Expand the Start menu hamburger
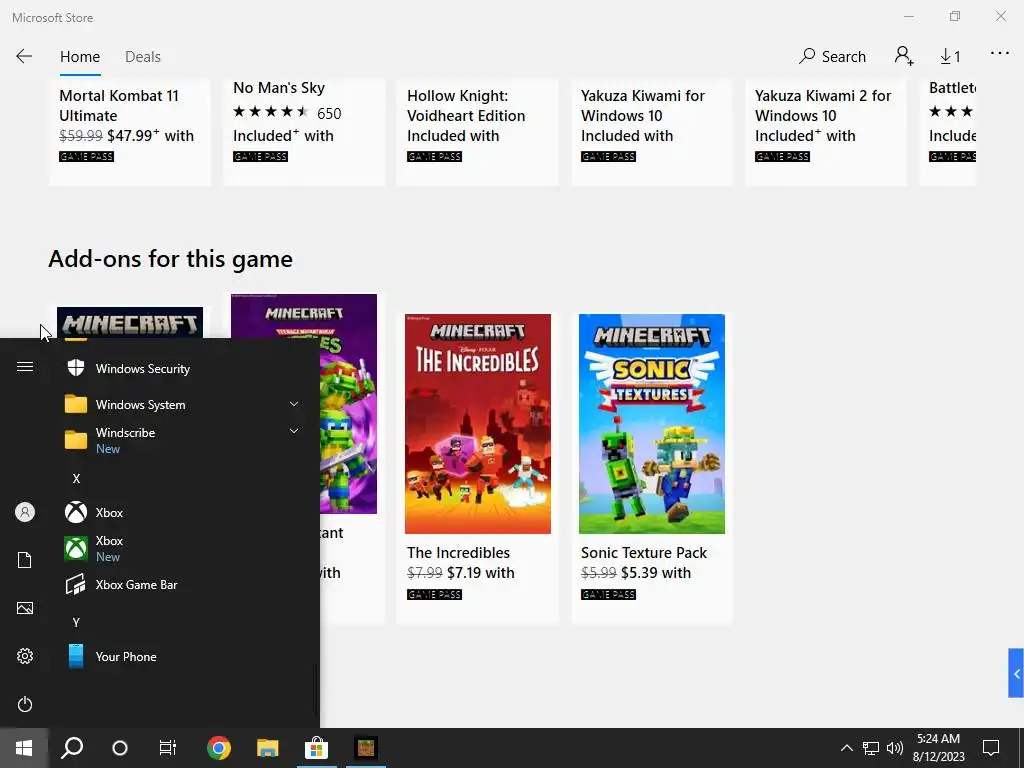 pos(25,366)
